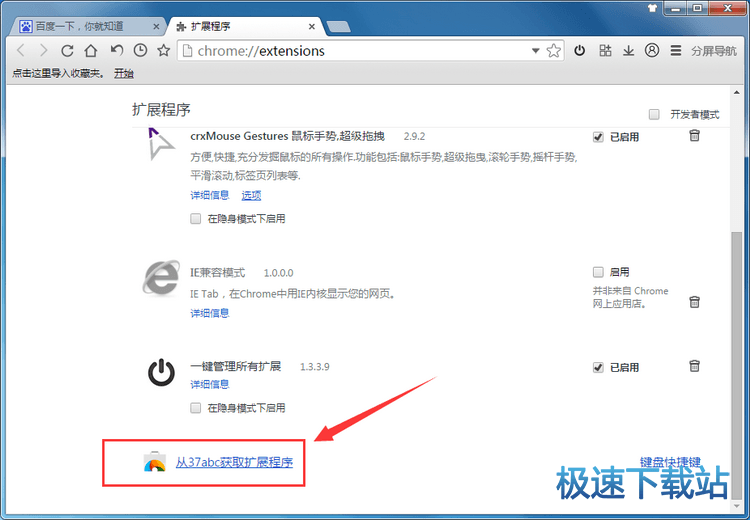
Task: Open the downloads arrow icon
Action: point(629,50)
